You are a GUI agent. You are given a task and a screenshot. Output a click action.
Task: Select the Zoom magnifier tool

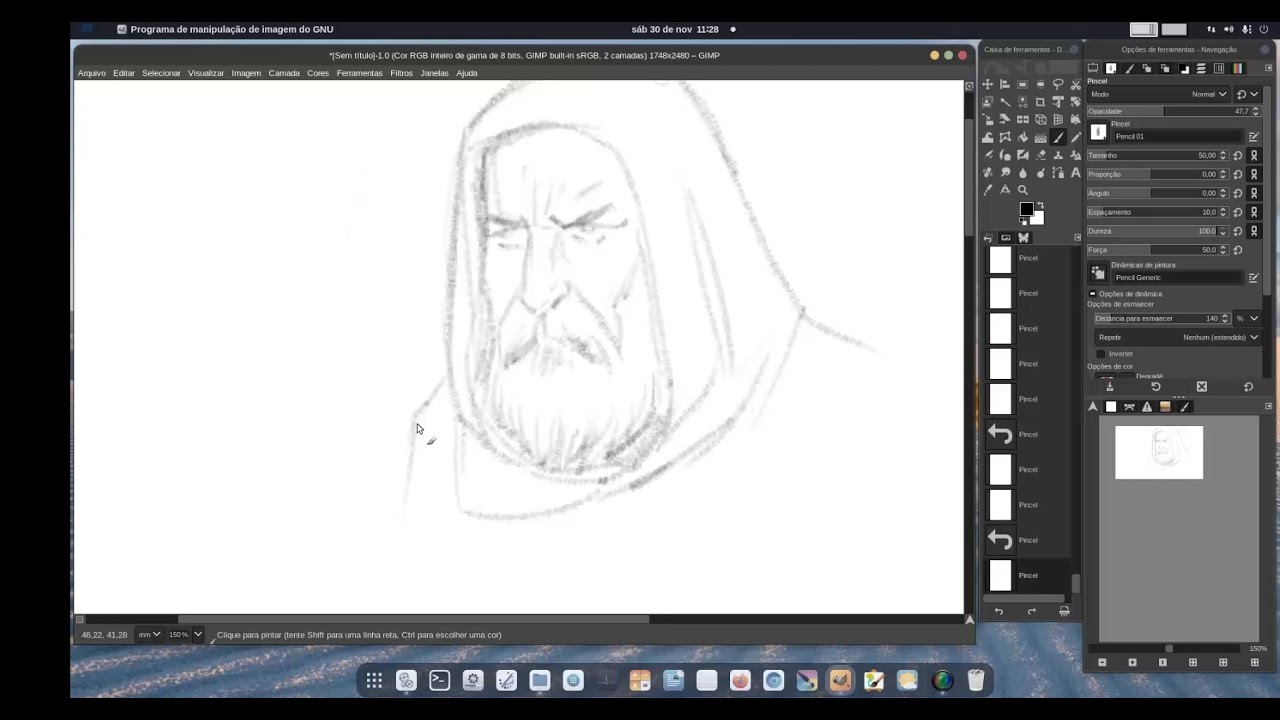1022,190
